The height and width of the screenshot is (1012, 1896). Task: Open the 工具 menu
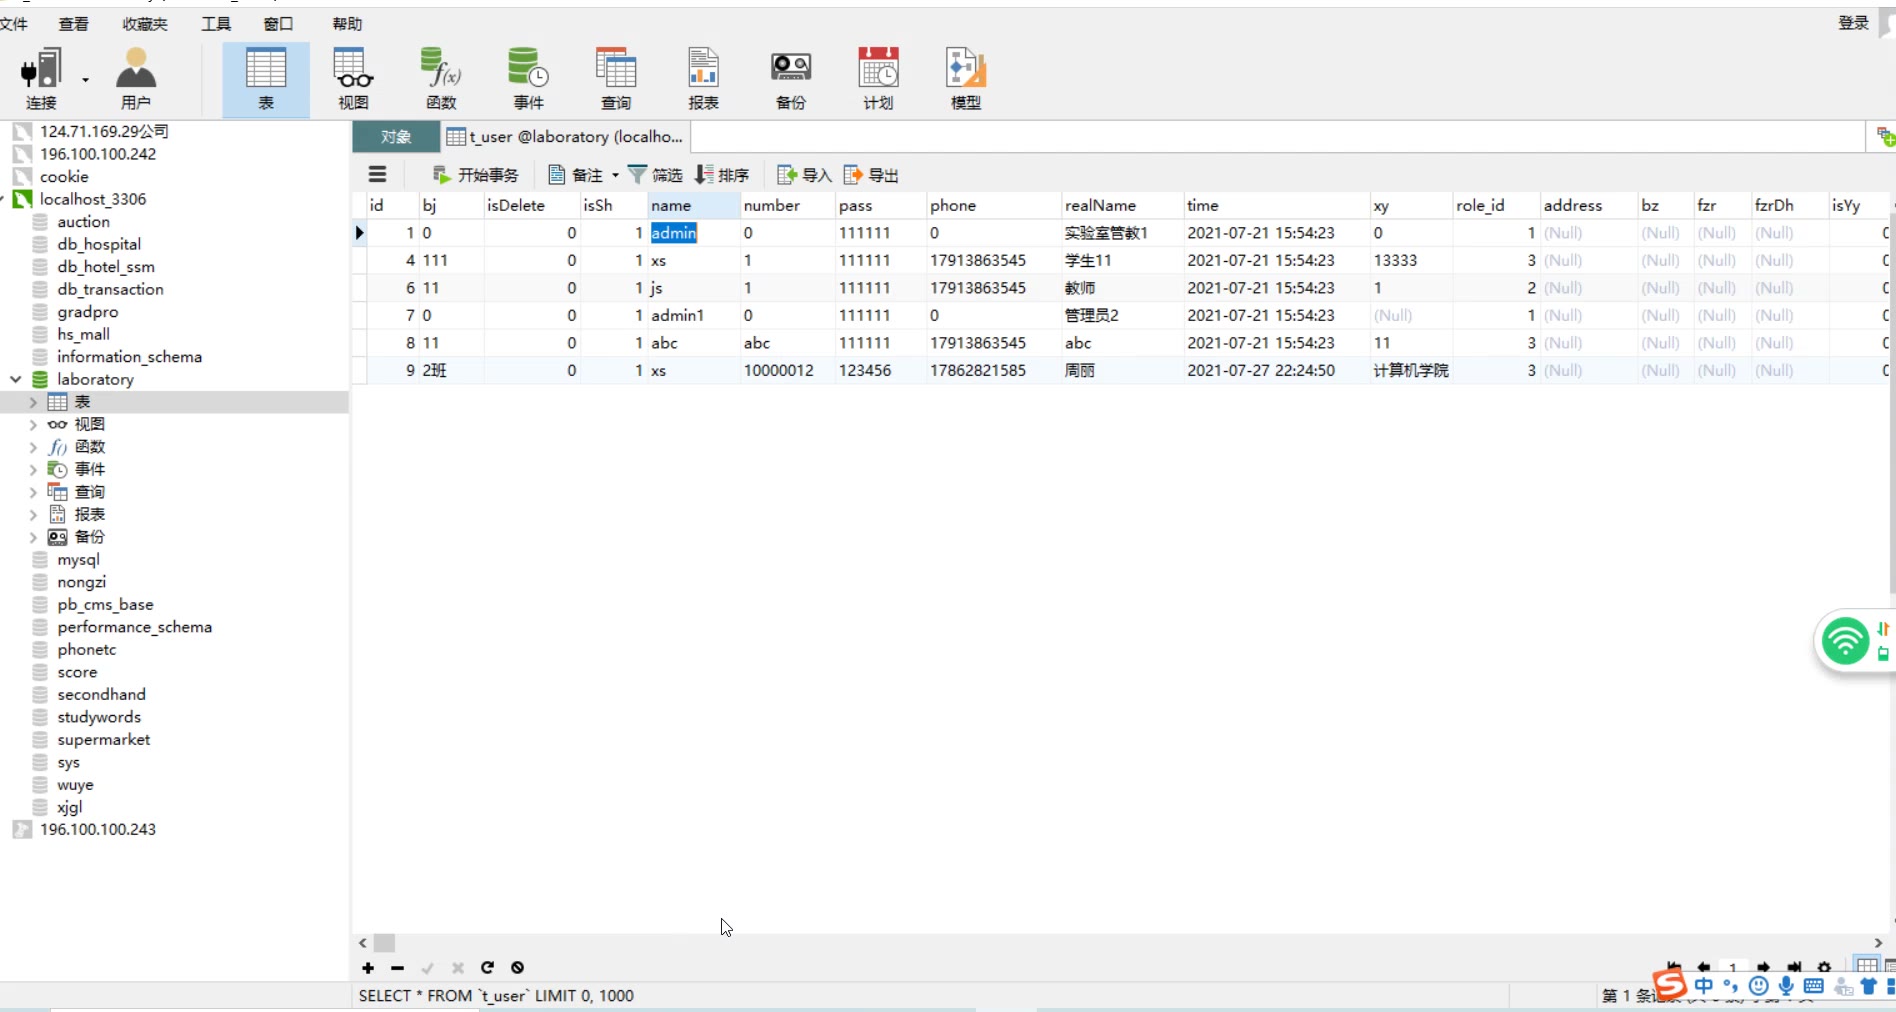point(216,23)
